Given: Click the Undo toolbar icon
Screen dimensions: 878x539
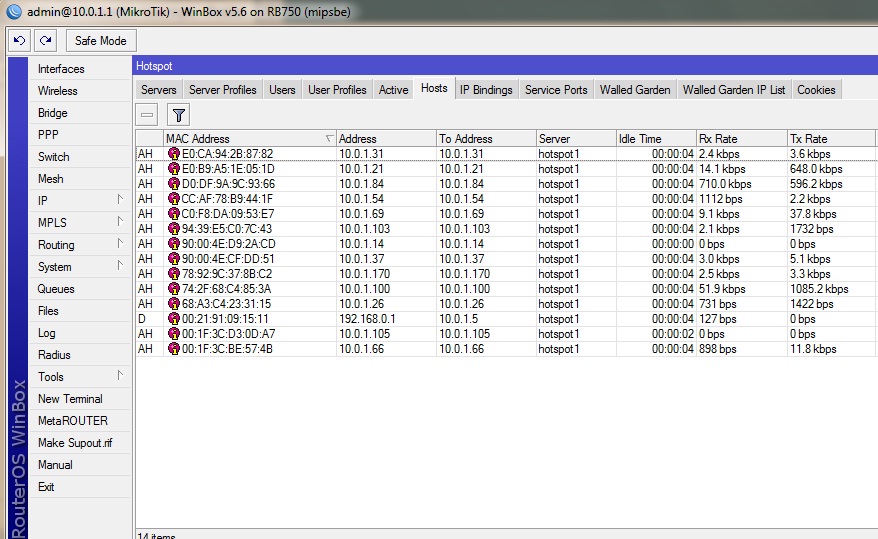Looking at the screenshot, I should pos(20,40).
